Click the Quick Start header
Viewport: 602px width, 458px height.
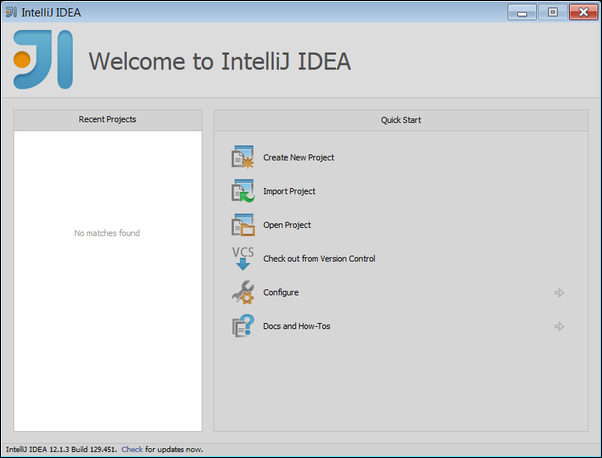coord(401,120)
